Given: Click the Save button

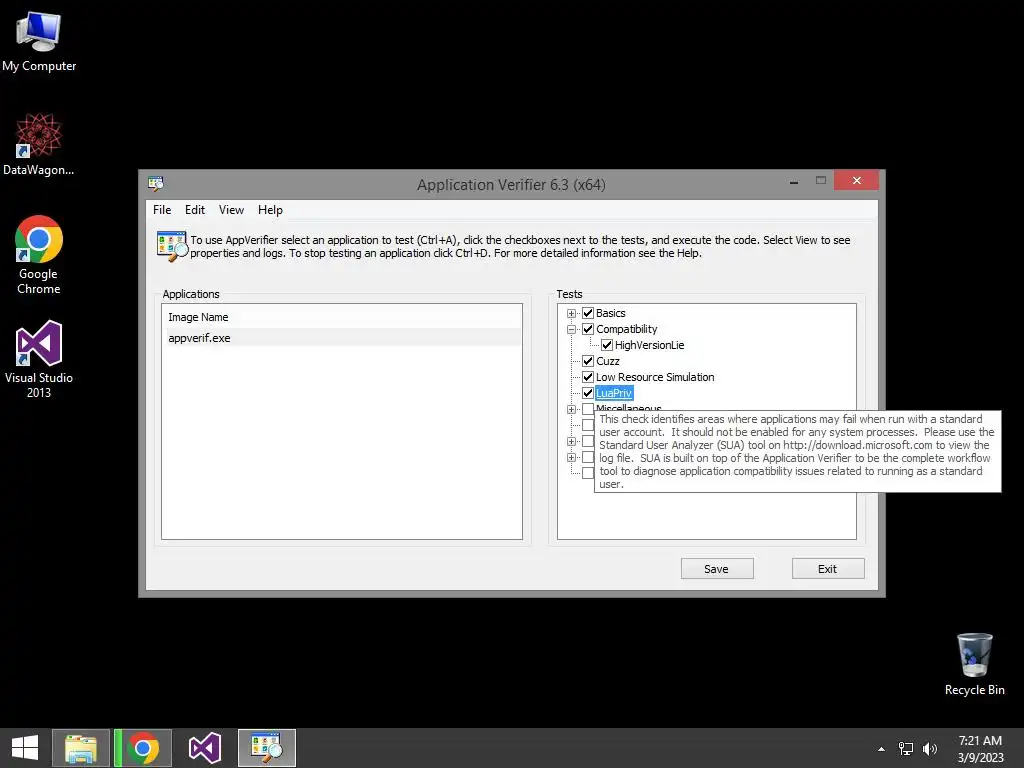Looking at the screenshot, I should click(x=716, y=569).
